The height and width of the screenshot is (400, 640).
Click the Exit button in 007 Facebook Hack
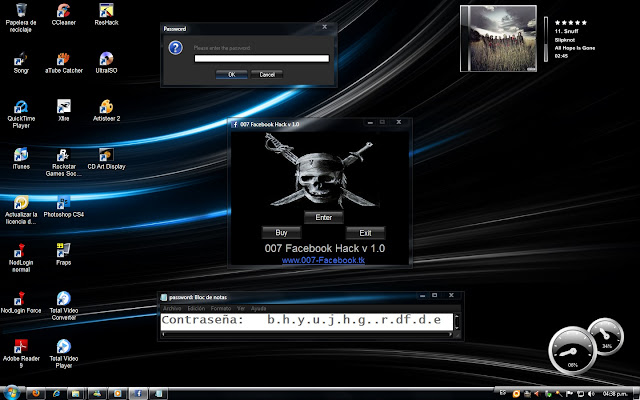pyautogui.click(x=365, y=233)
